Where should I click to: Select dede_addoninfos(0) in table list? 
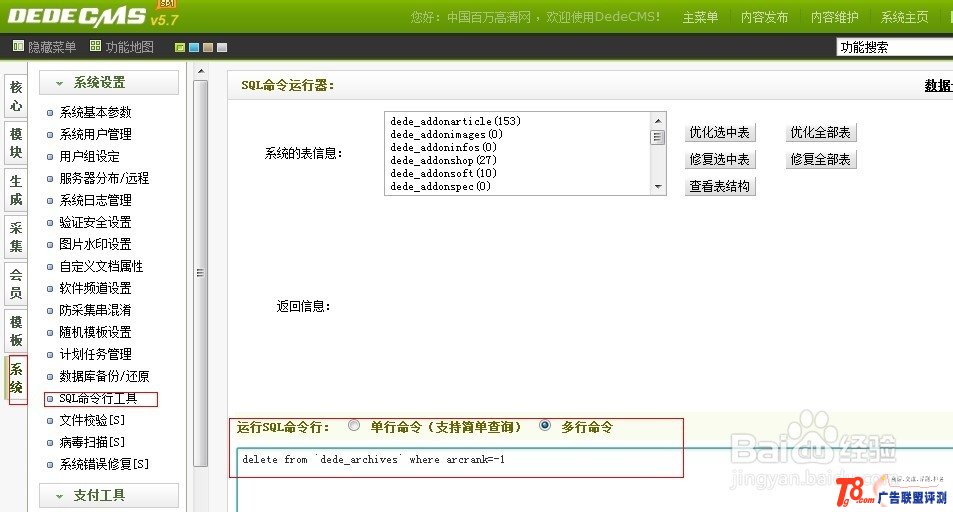pos(443,147)
